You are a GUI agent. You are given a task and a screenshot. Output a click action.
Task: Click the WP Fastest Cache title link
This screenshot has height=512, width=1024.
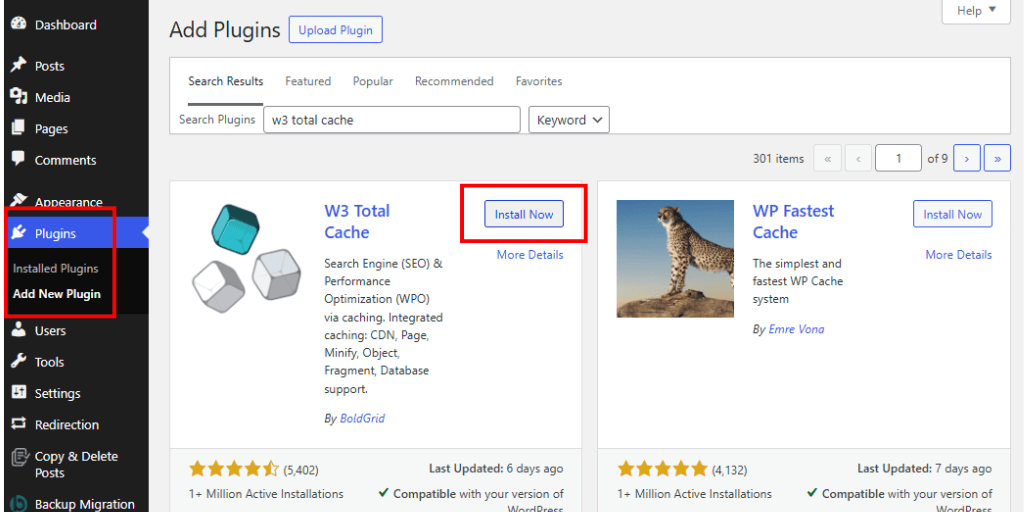(x=793, y=221)
